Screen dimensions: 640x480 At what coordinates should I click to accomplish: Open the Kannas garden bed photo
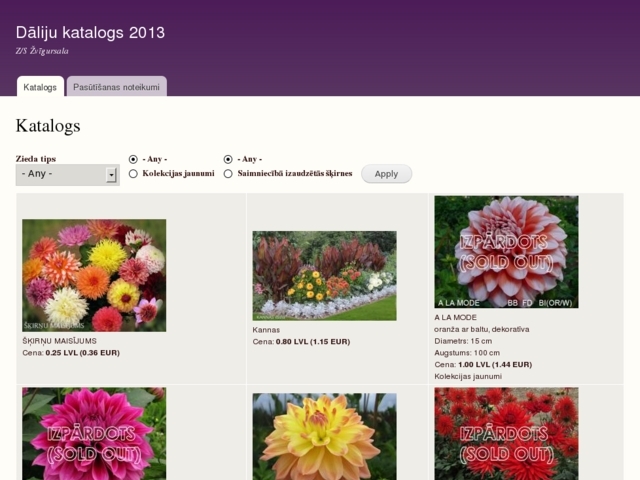pyautogui.click(x=324, y=276)
